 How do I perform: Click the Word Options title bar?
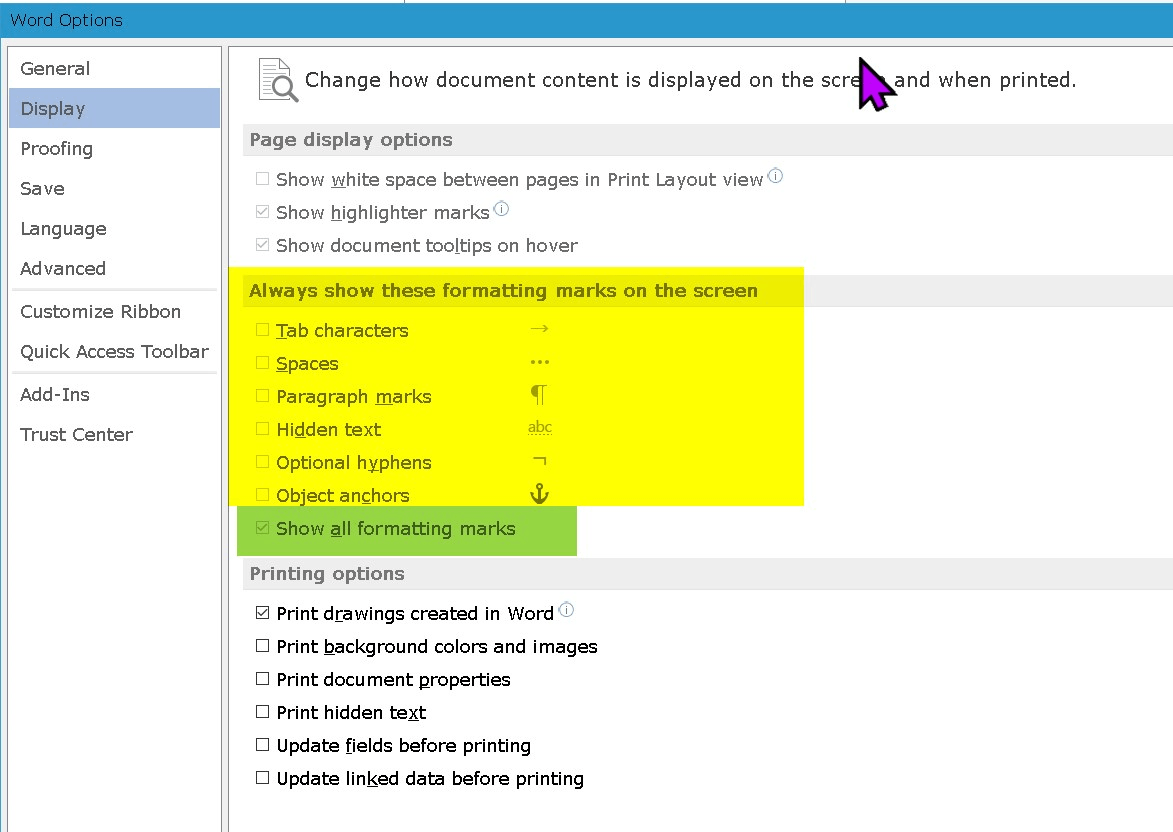[x=586, y=20]
